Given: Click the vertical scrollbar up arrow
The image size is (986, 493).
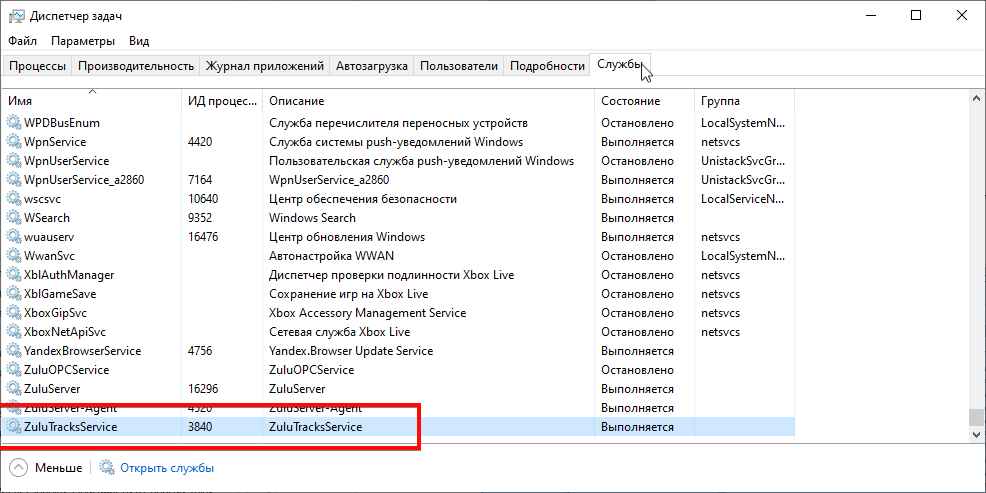Looking at the screenshot, I should pyautogui.click(x=976, y=97).
